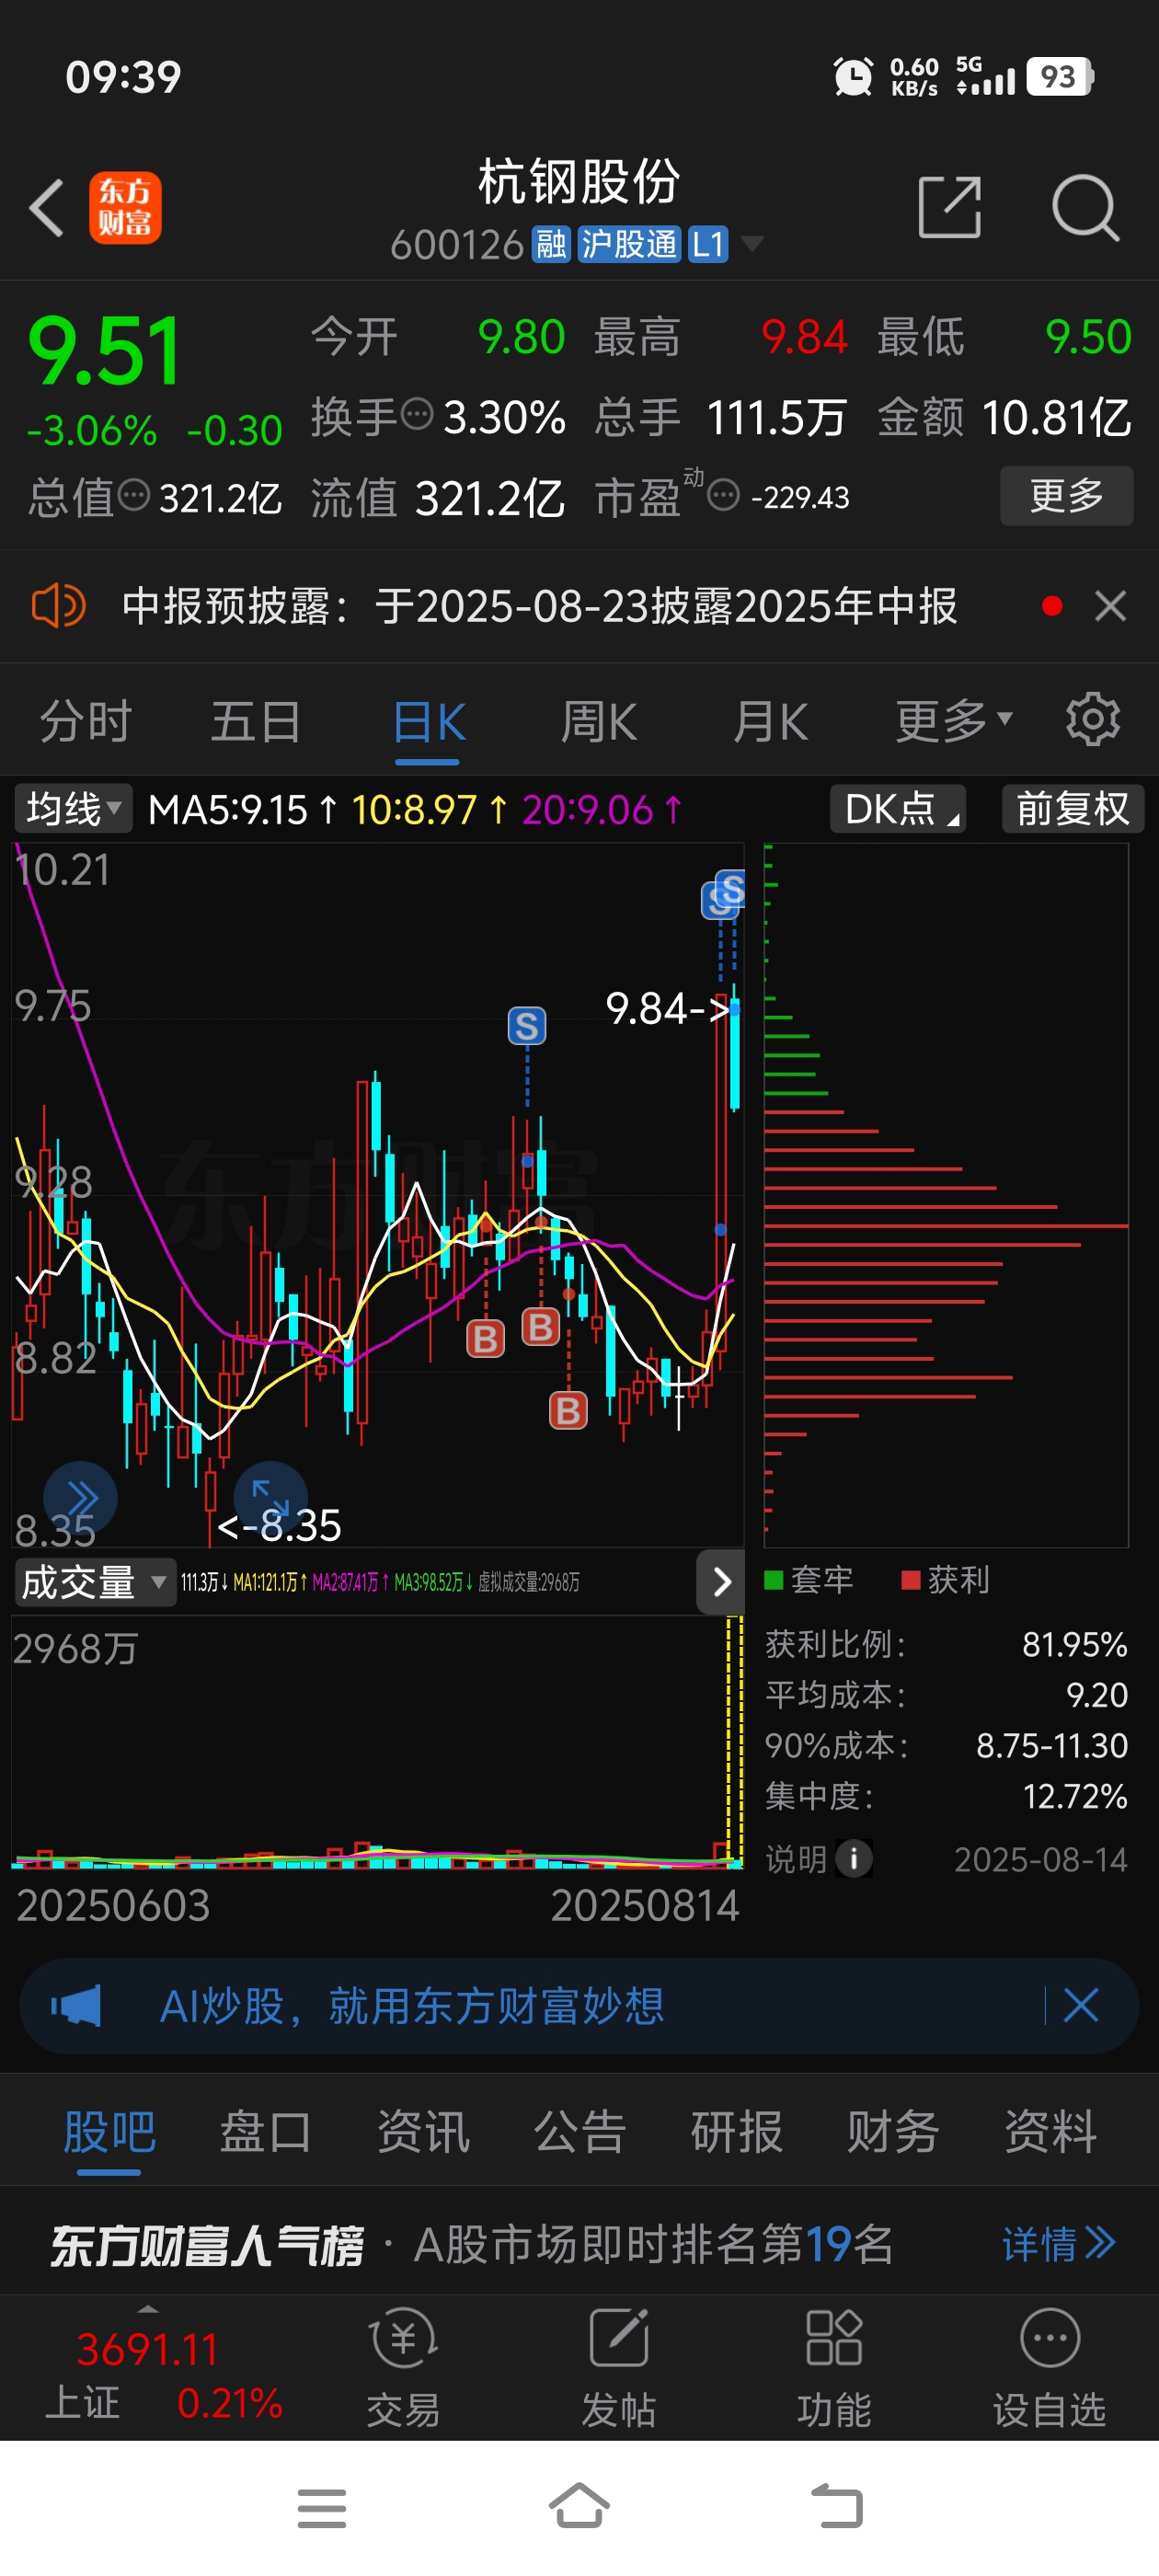Tap the chip distribution histogram
Viewport: 1159px width, 2576px height.
coord(946,1195)
